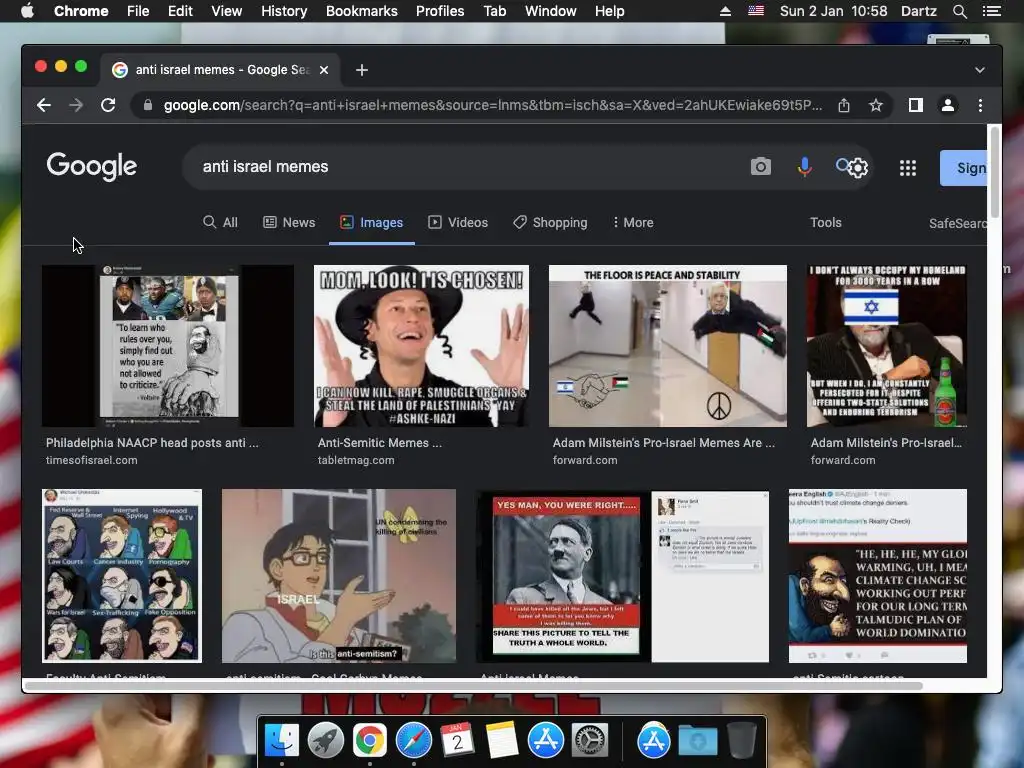Bookmark this page with the star icon
1024x768 pixels.
click(876, 105)
